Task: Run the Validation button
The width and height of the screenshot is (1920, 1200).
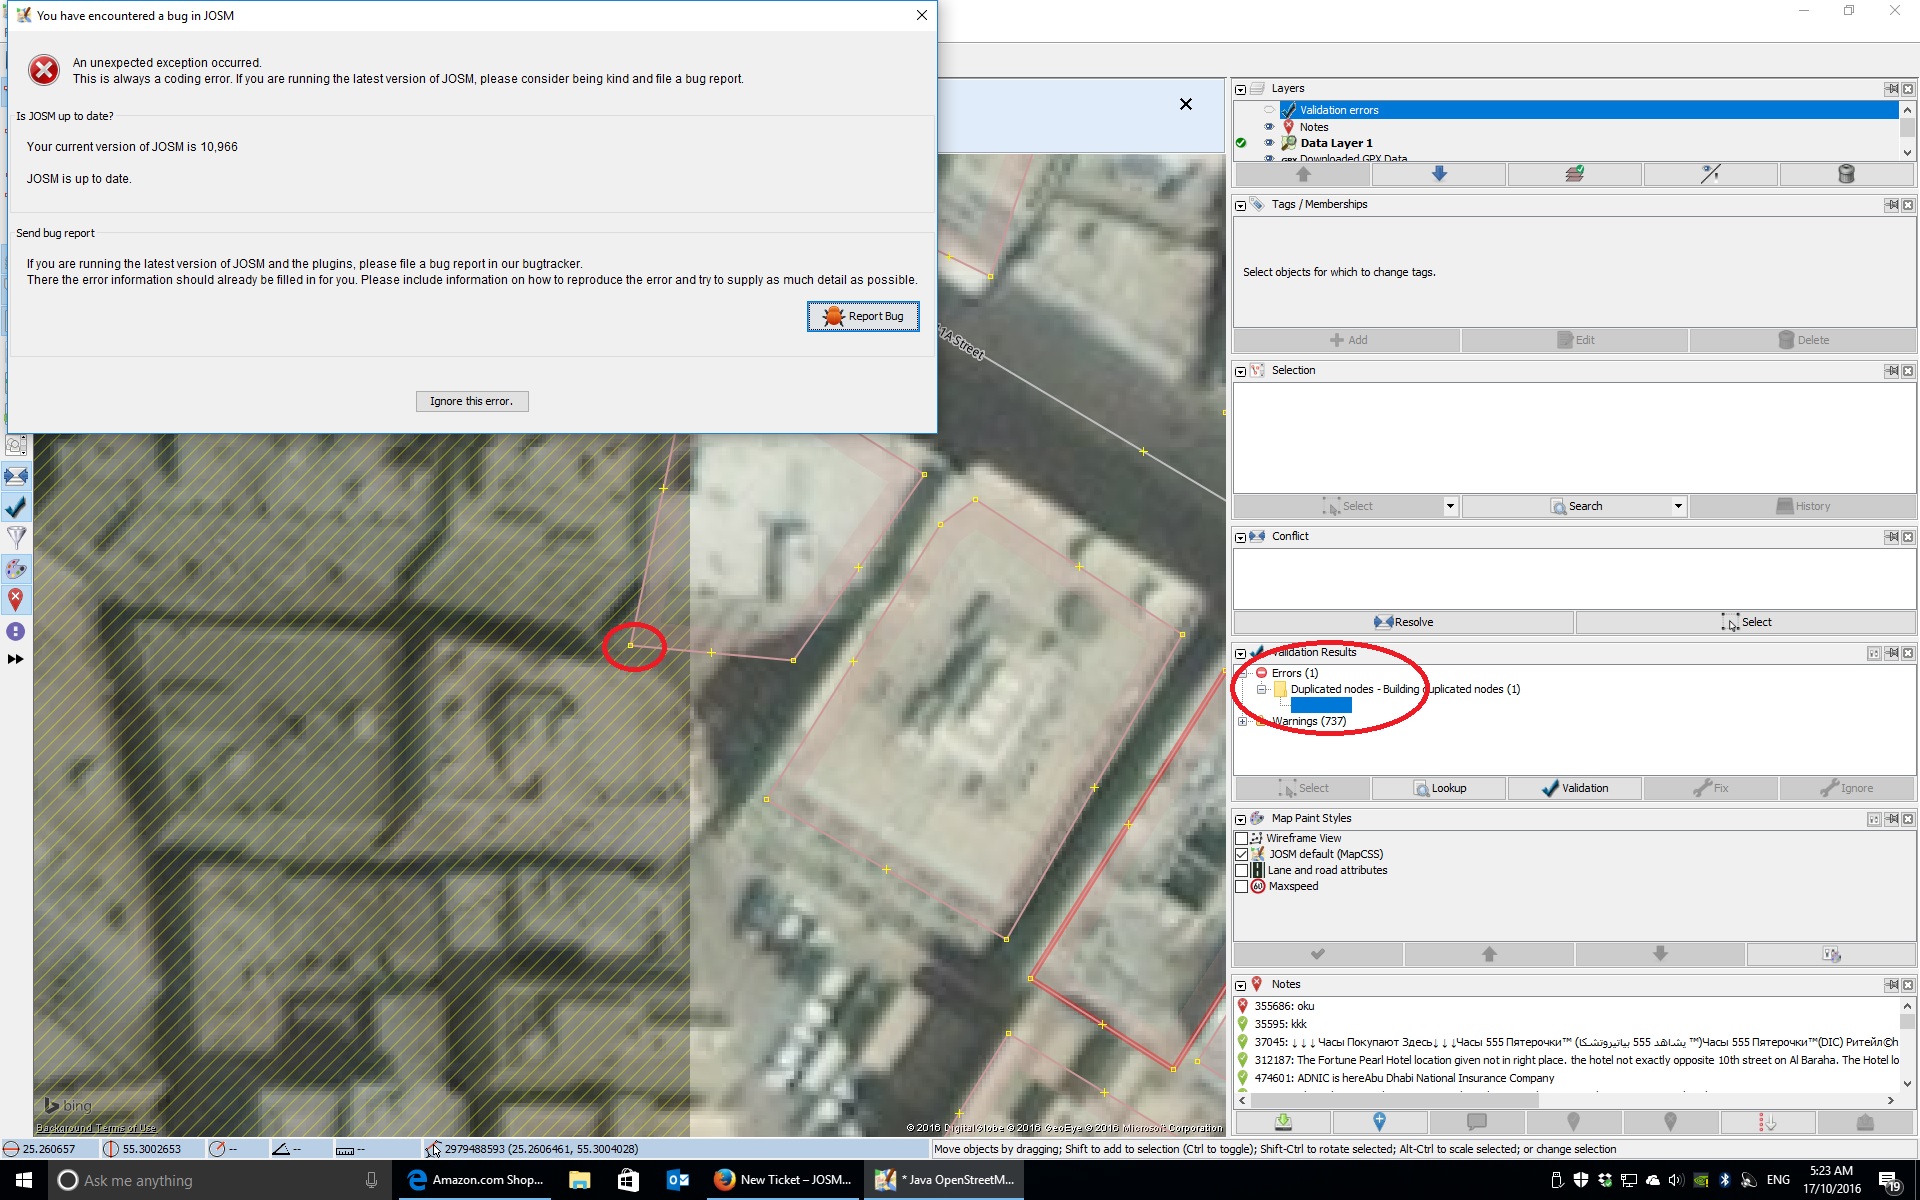Action: (1574, 788)
